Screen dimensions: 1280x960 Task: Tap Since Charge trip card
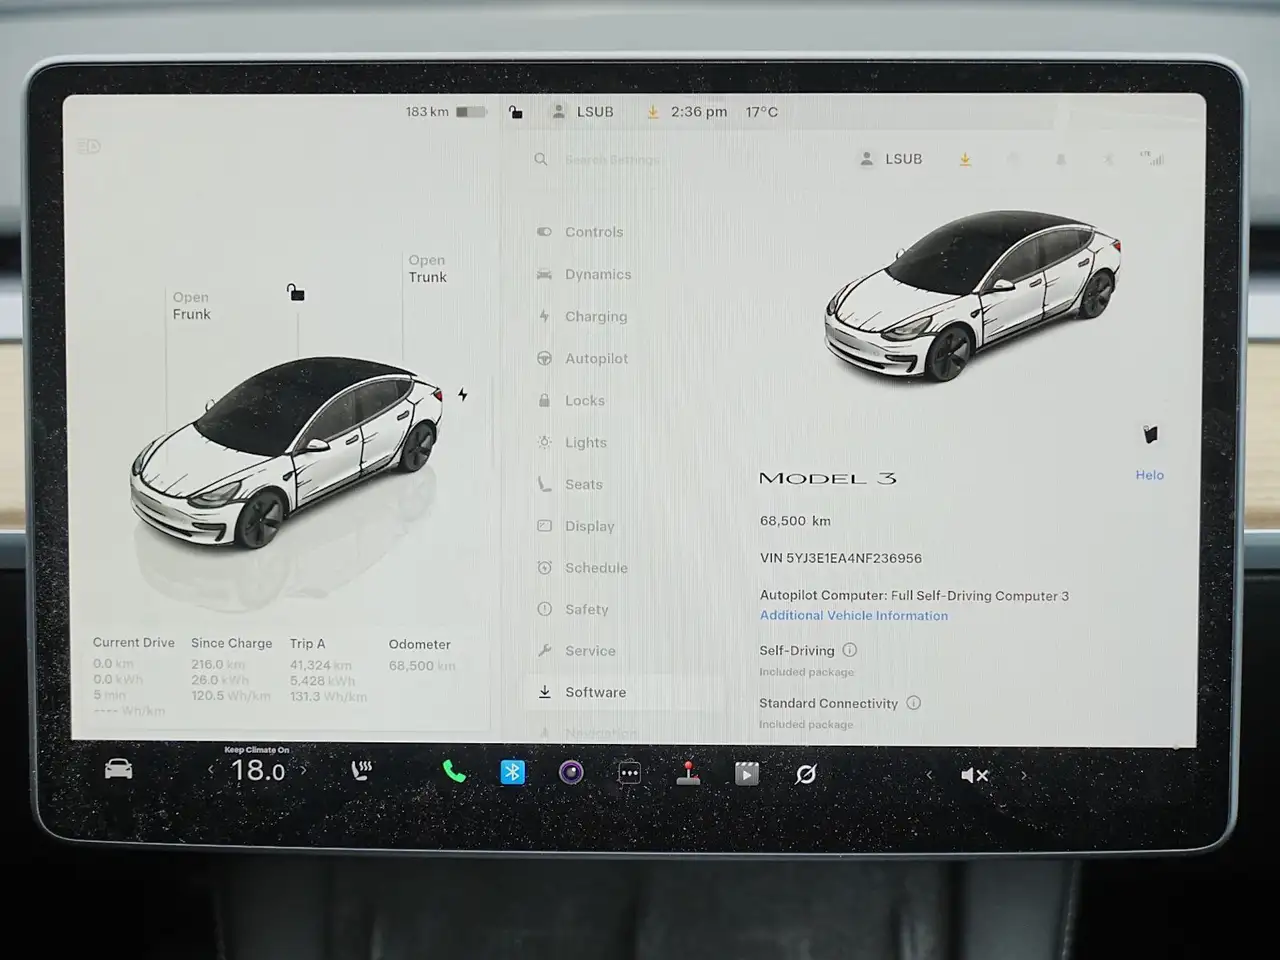click(x=231, y=670)
